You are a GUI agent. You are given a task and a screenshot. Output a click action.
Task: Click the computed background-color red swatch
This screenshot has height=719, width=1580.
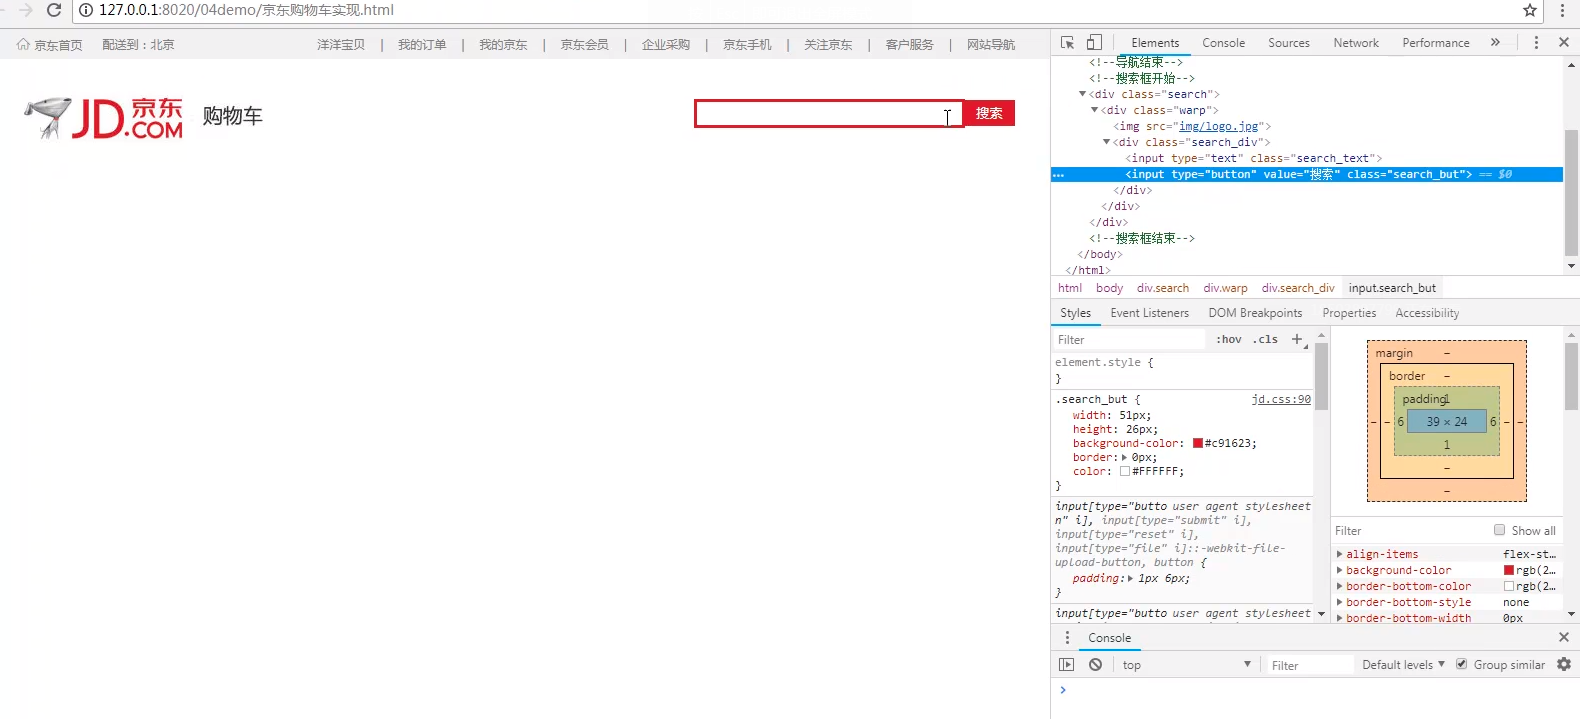pyautogui.click(x=1509, y=570)
